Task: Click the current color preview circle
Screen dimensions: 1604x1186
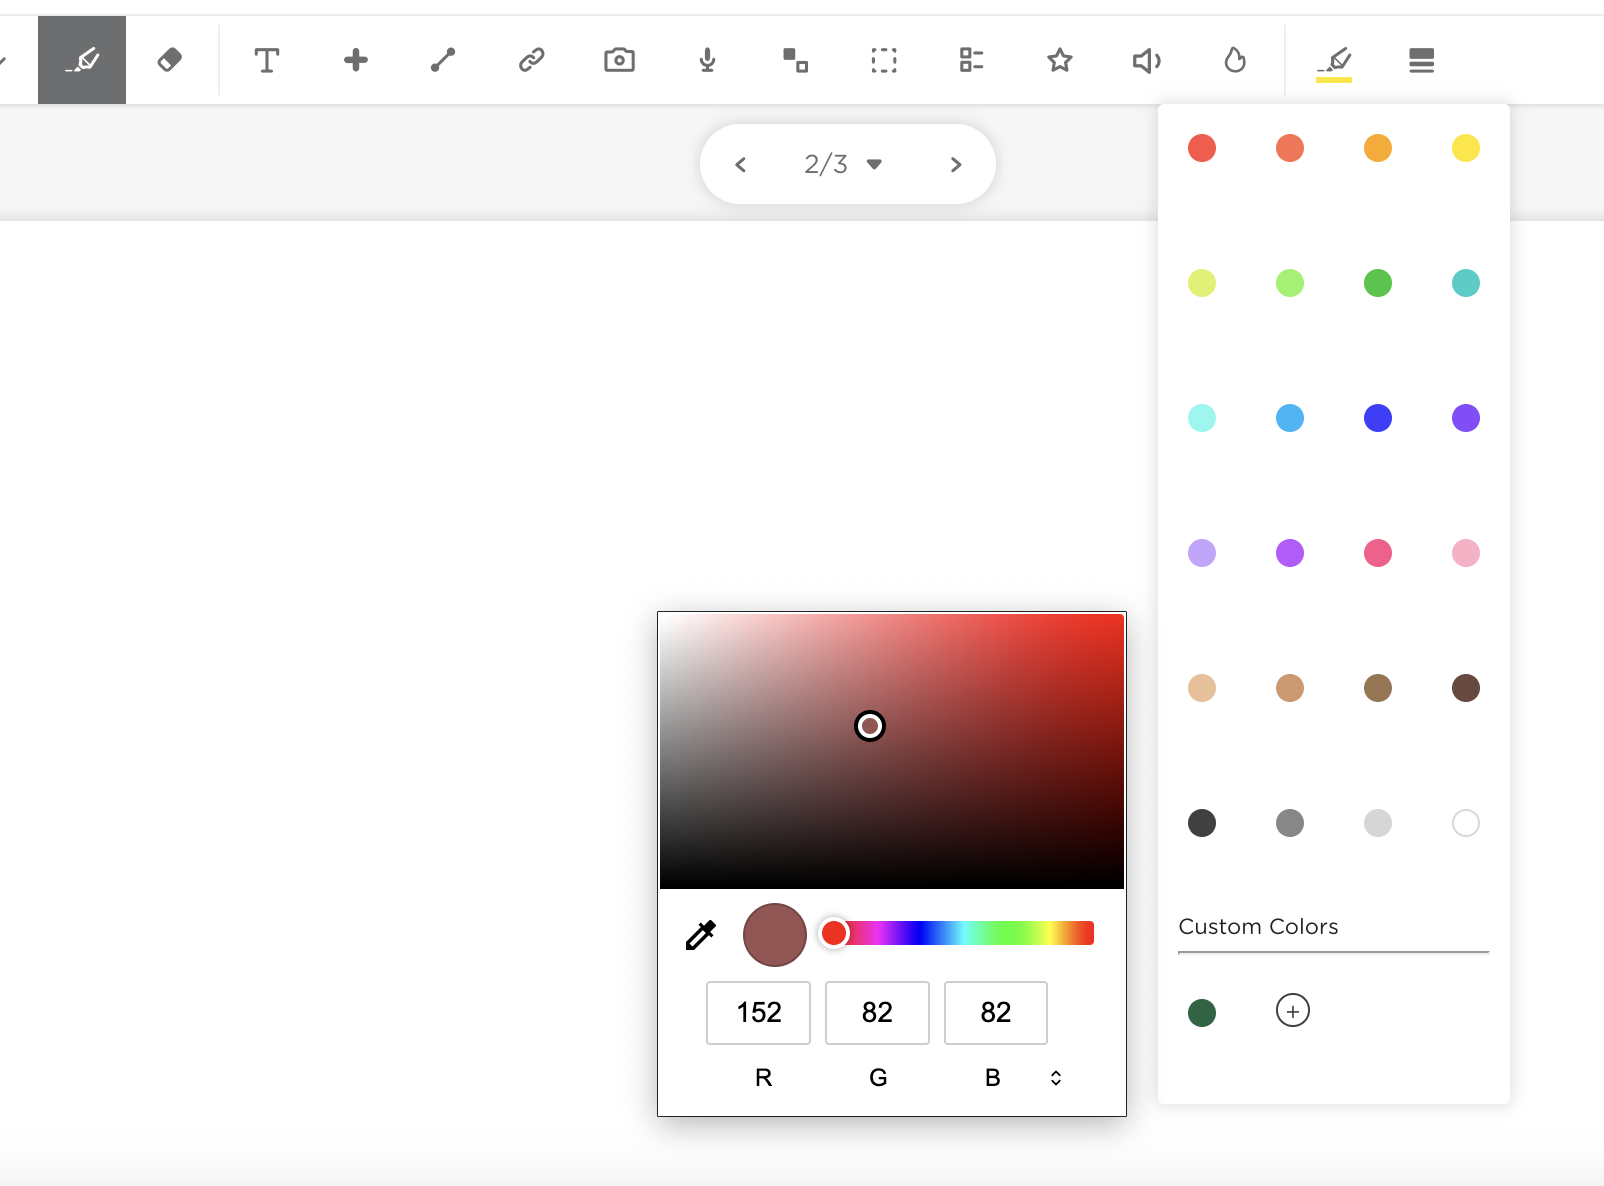Action: (x=775, y=935)
